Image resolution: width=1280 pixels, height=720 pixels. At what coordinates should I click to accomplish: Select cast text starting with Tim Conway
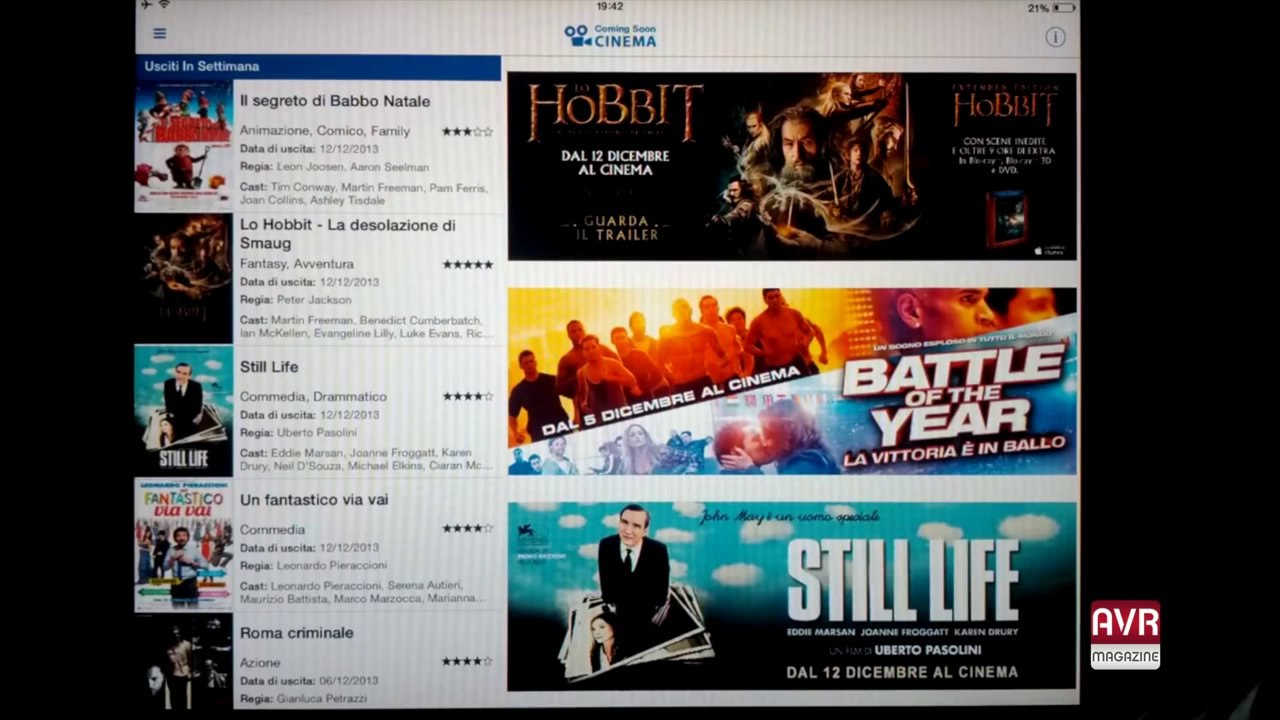click(363, 194)
